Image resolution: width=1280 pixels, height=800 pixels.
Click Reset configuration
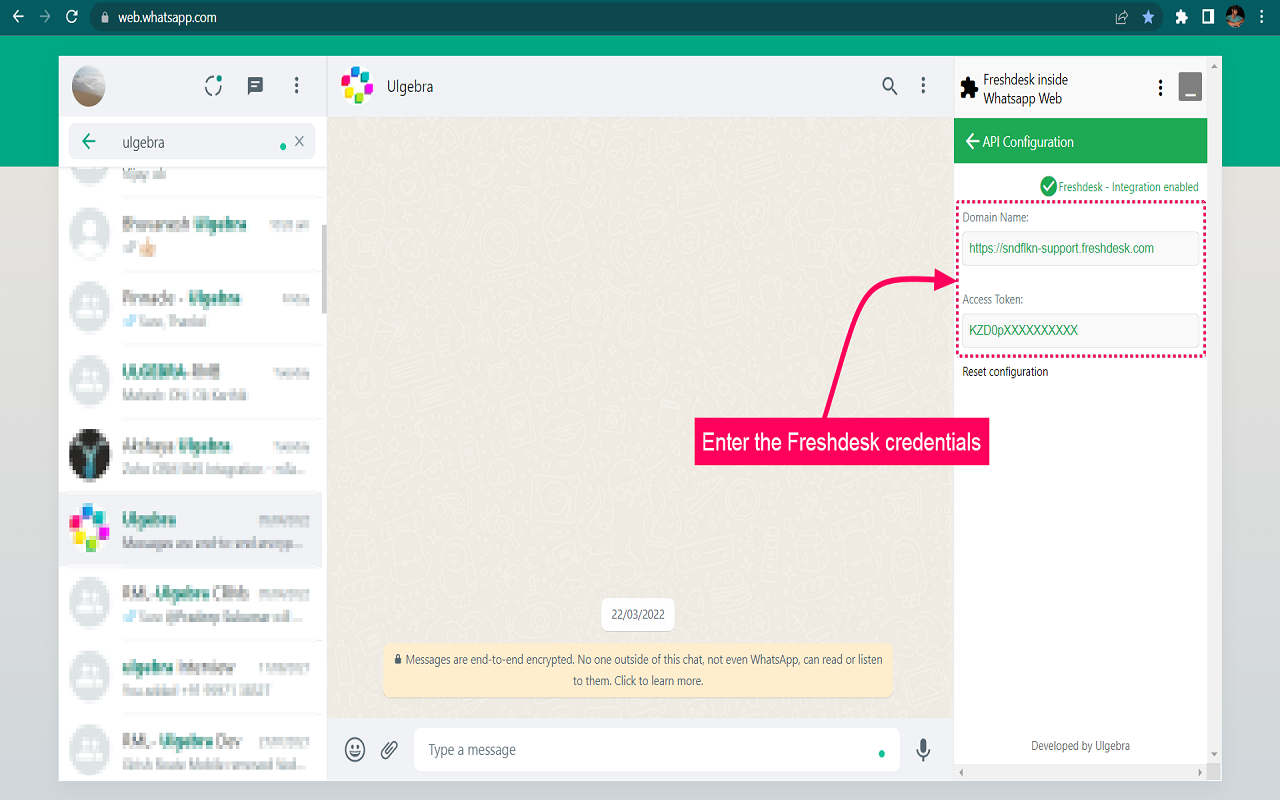(1005, 372)
